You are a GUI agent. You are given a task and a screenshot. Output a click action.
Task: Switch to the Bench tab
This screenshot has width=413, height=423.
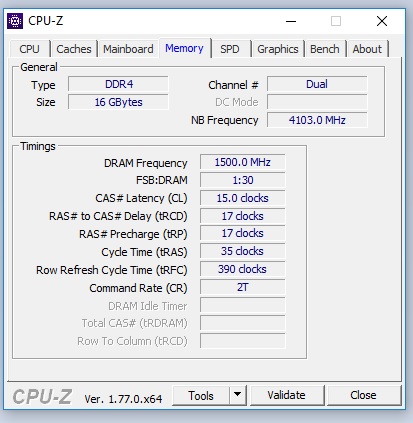325,49
